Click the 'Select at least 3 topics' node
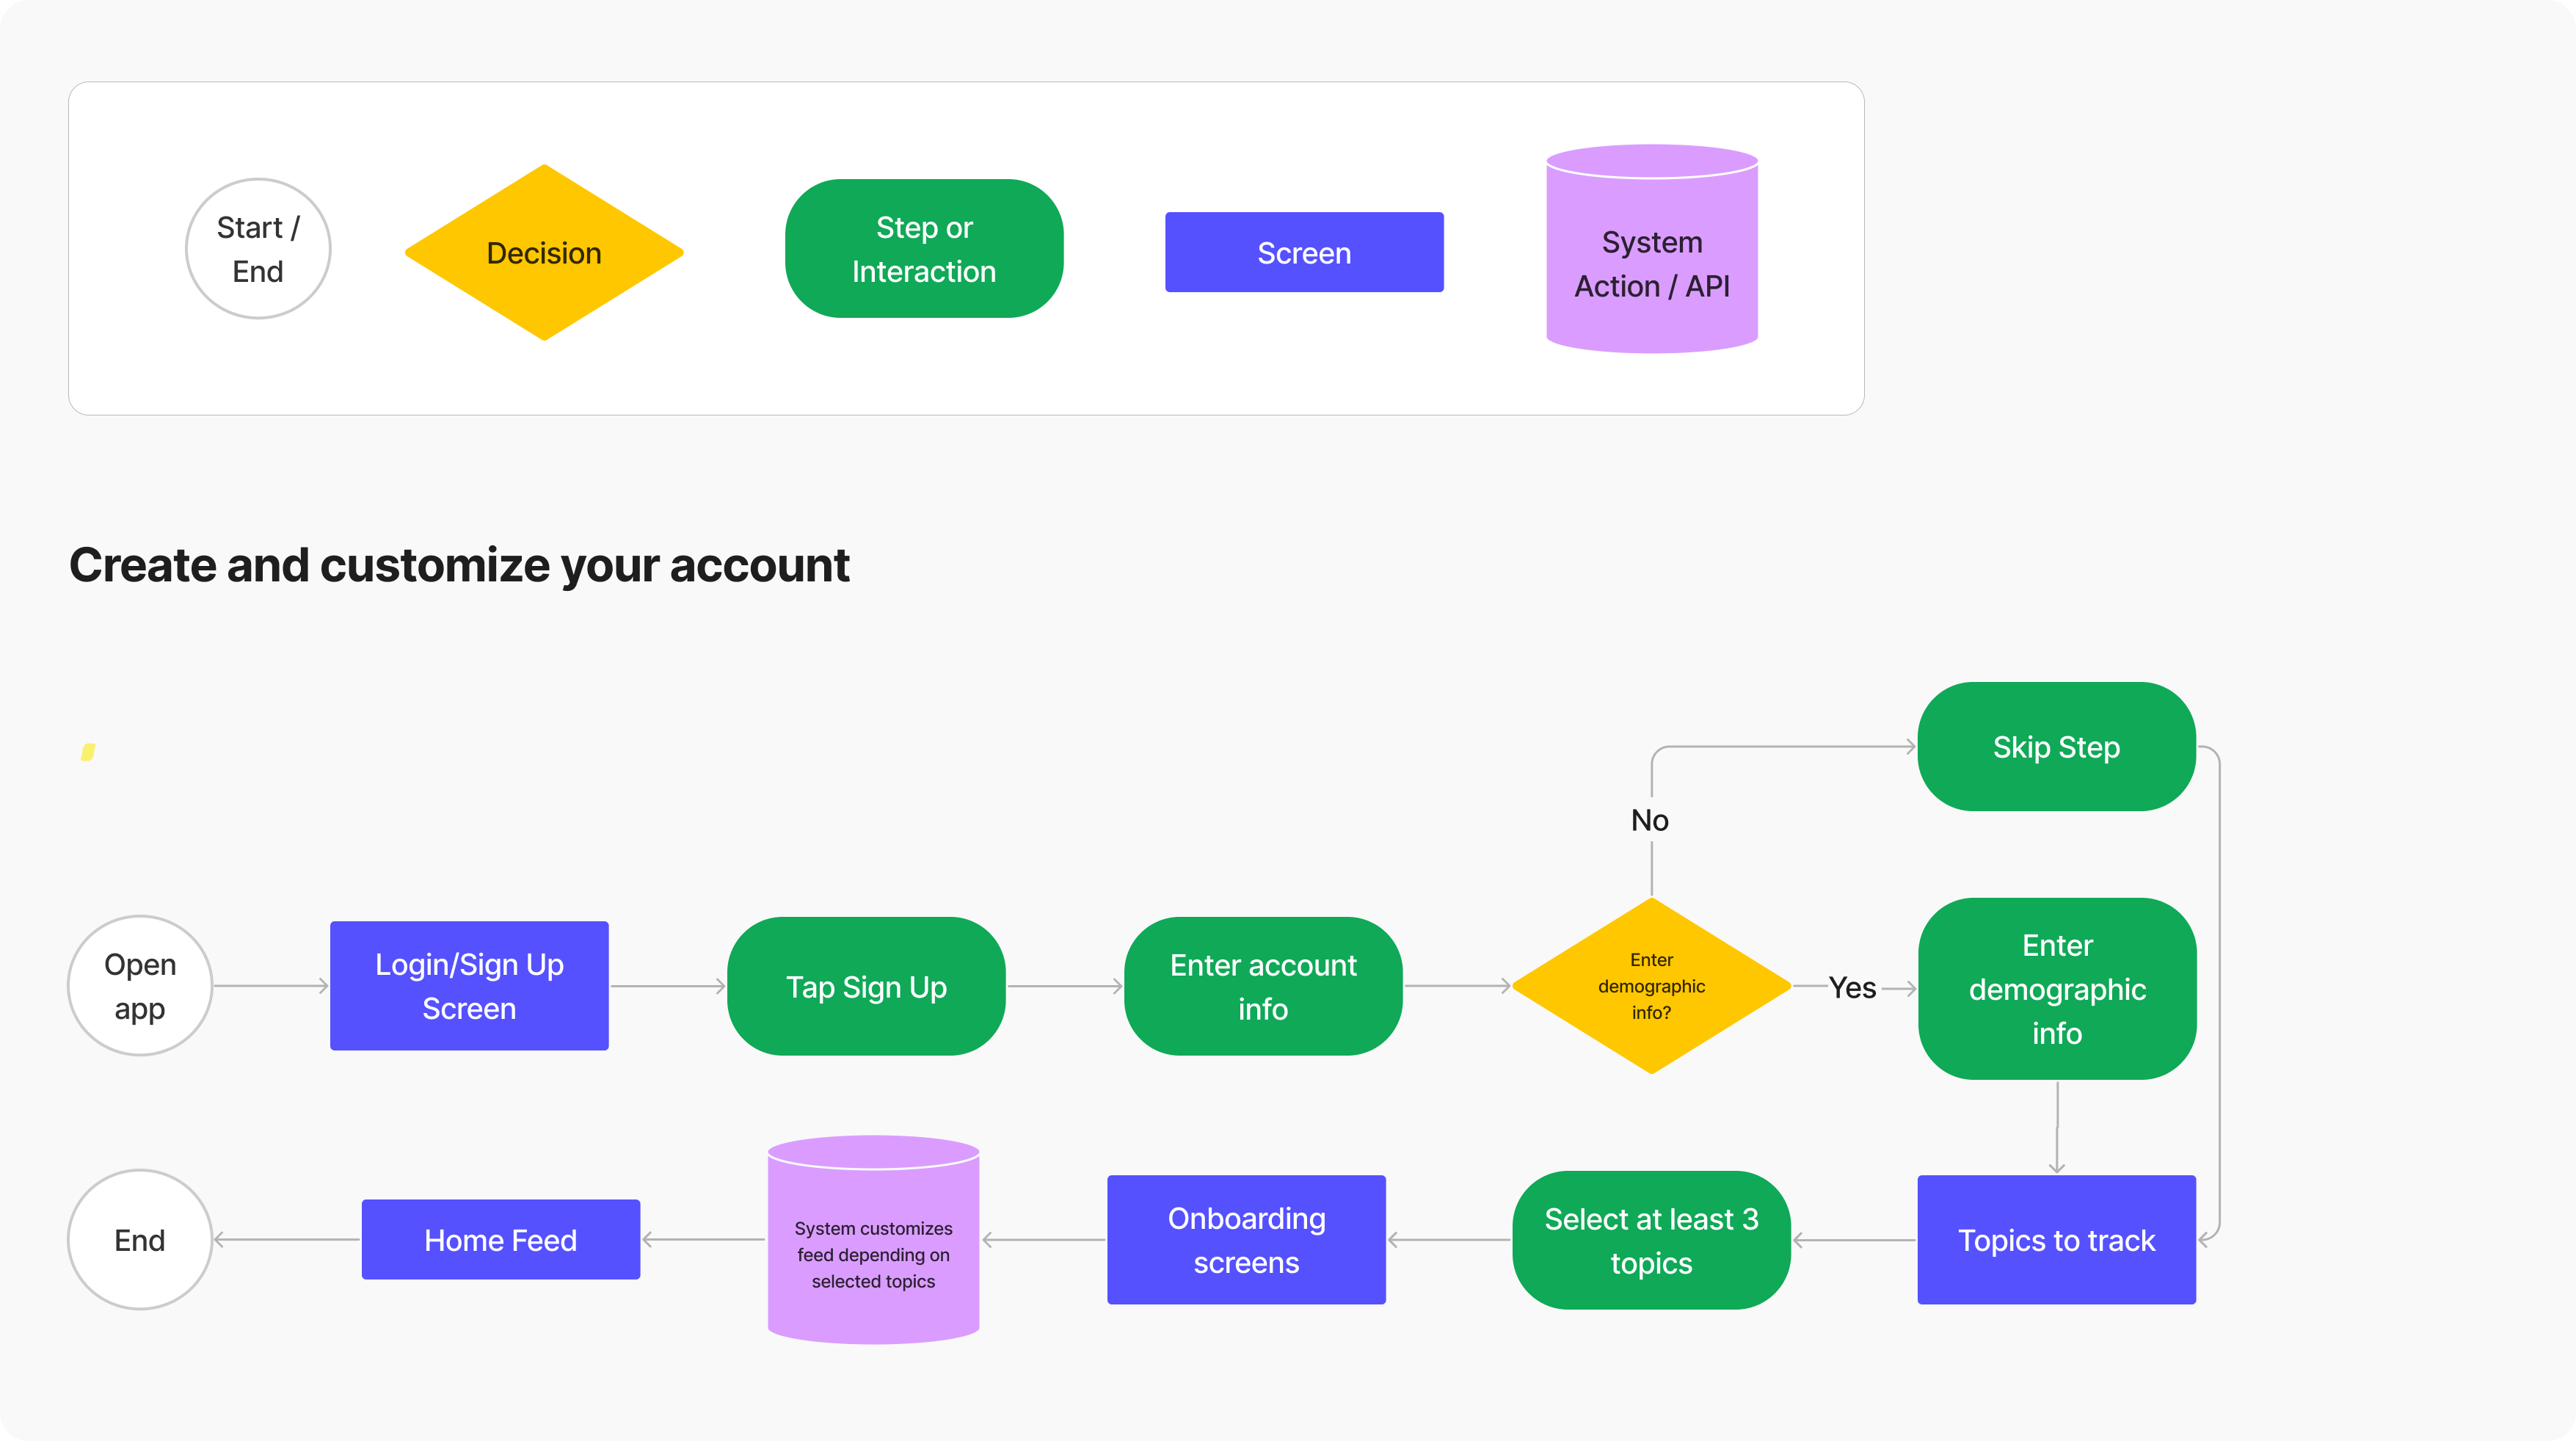Screen dimensions: 2576x1441 [x=1651, y=1240]
